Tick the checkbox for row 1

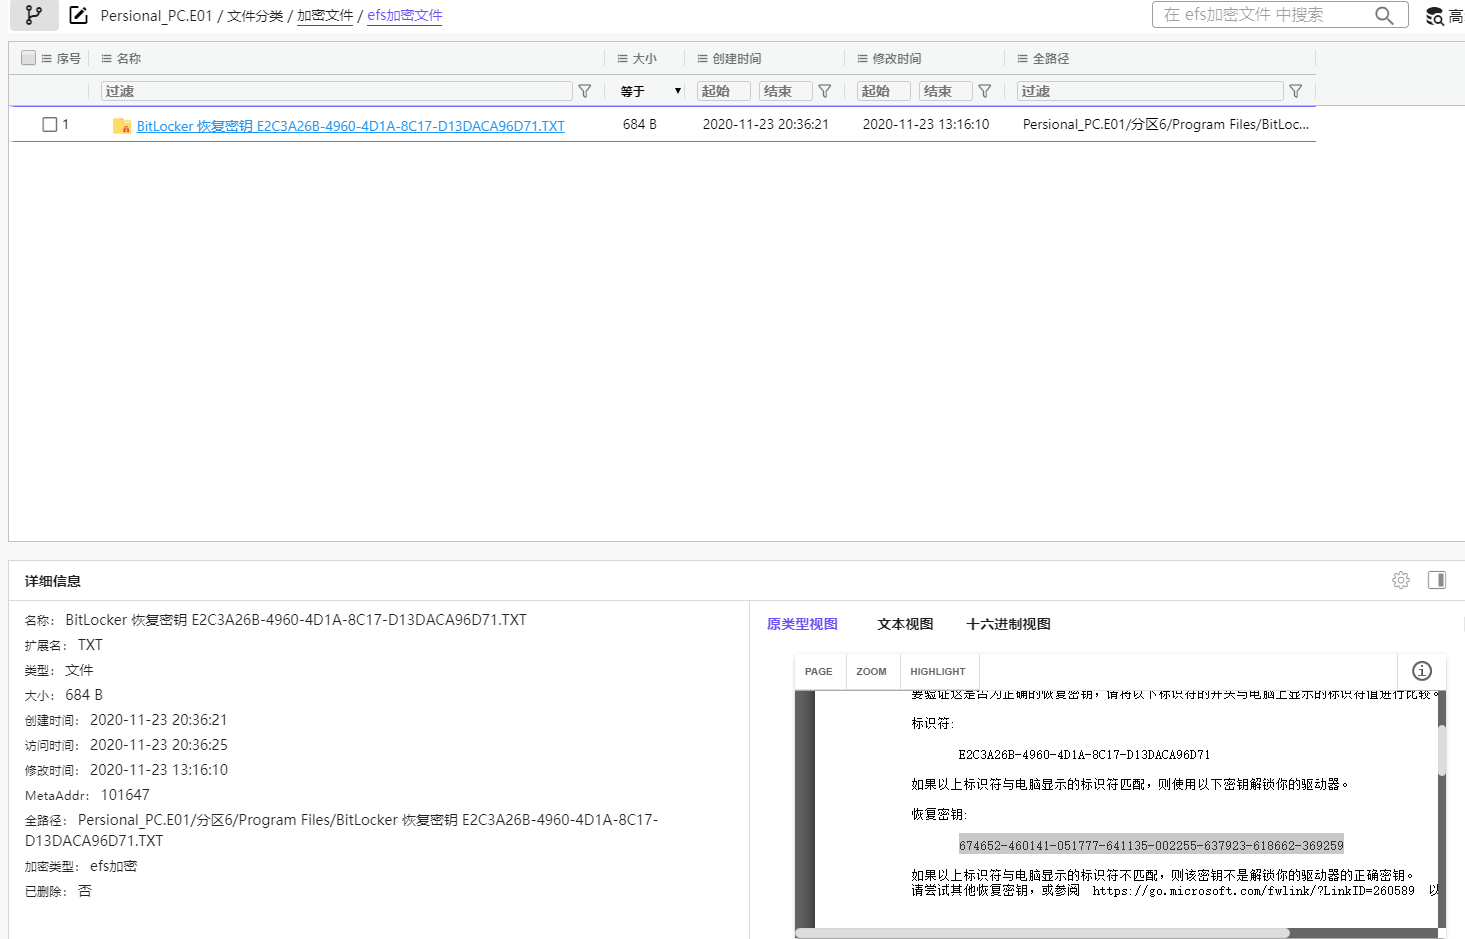point(50,125)
